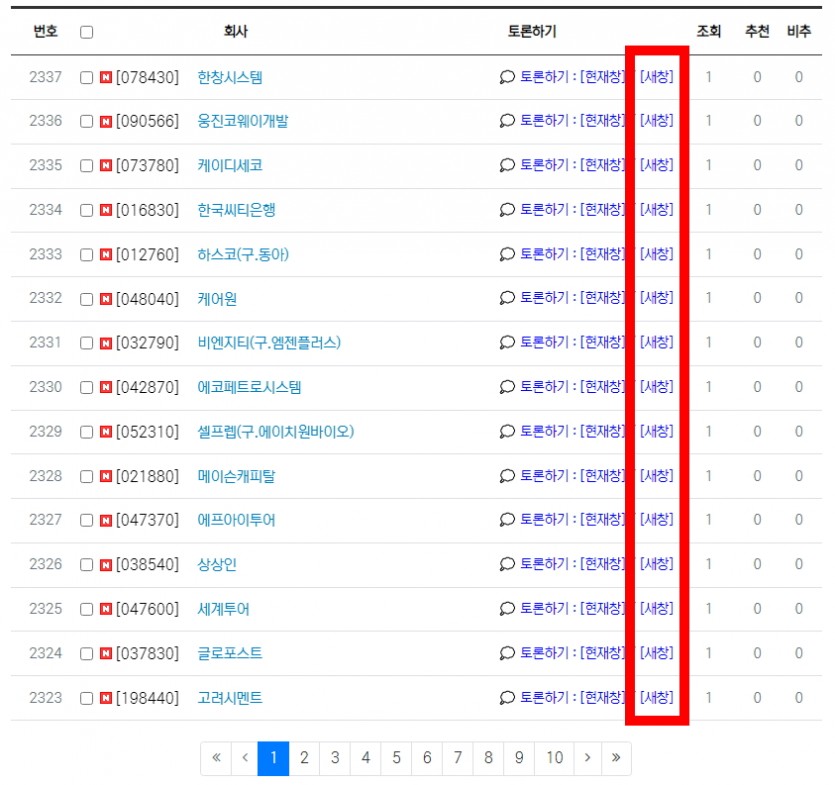
Task: Click the 조회 column header
Action: point(709,31)
